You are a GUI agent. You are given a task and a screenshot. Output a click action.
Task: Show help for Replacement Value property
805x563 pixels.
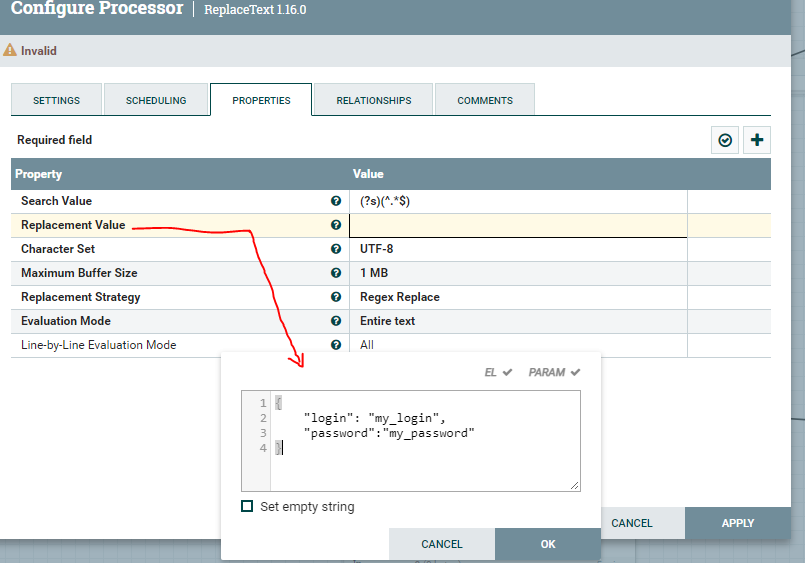[336, 225]
